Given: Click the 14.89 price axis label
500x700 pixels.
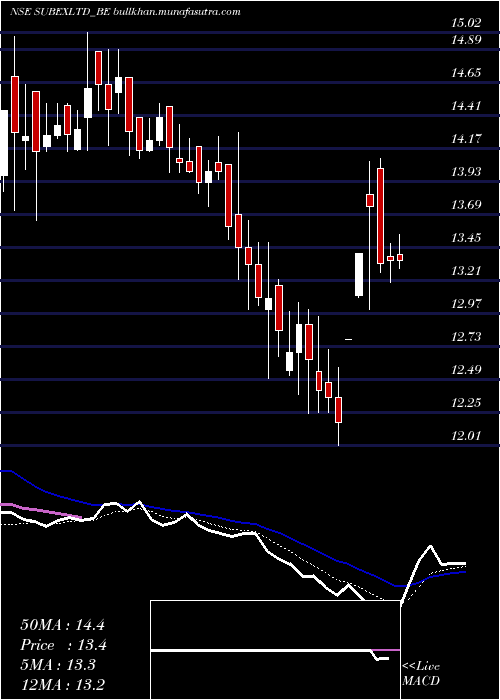Looking at the screenshot, I should click(x=467, y=40).
